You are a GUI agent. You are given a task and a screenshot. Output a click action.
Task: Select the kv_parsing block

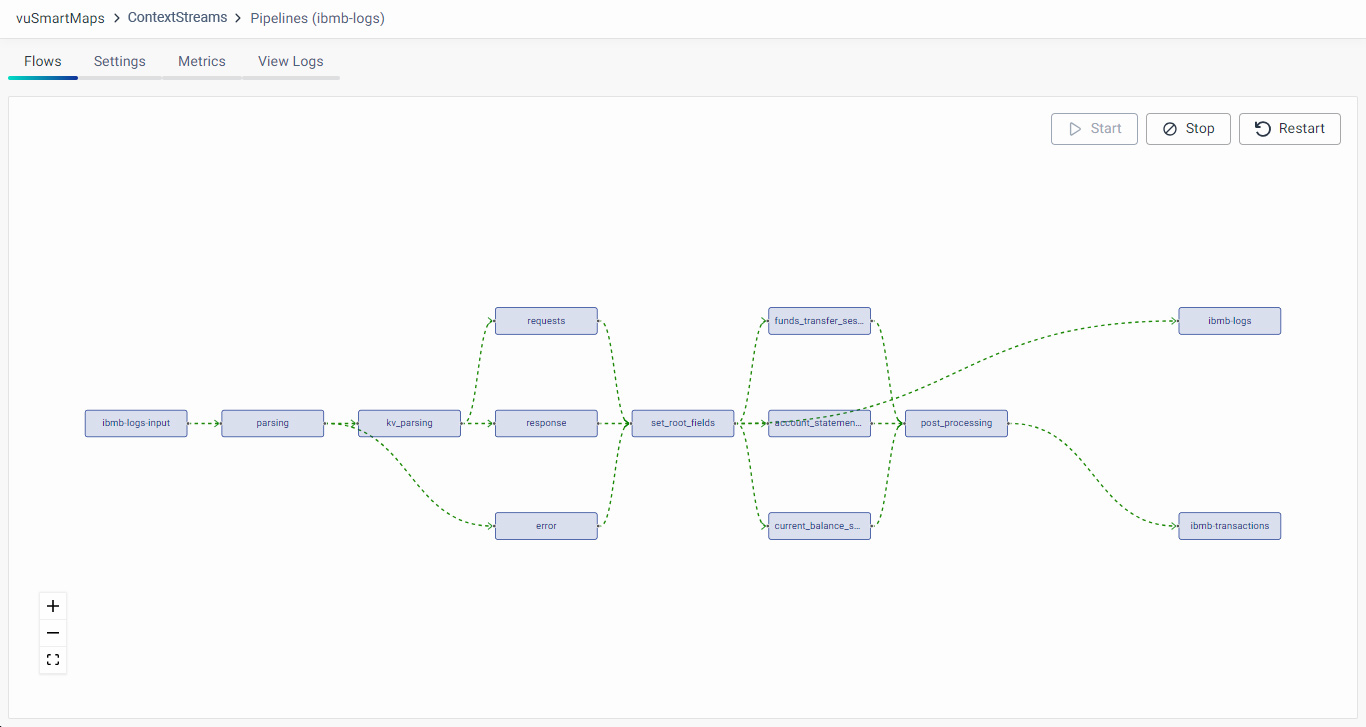pyautogui.click(x=409, y=423)
